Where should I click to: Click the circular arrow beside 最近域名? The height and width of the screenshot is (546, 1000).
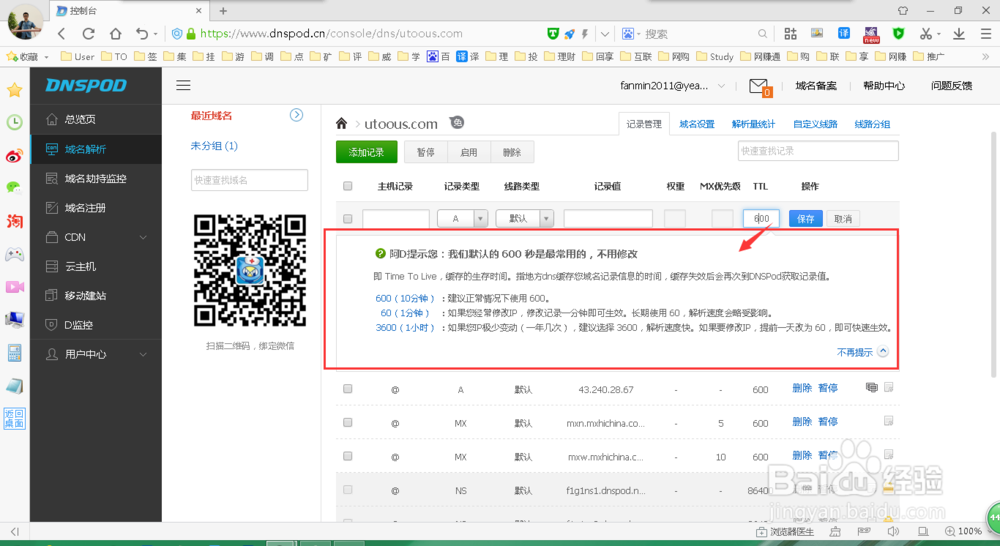click(x=297, y=115)
